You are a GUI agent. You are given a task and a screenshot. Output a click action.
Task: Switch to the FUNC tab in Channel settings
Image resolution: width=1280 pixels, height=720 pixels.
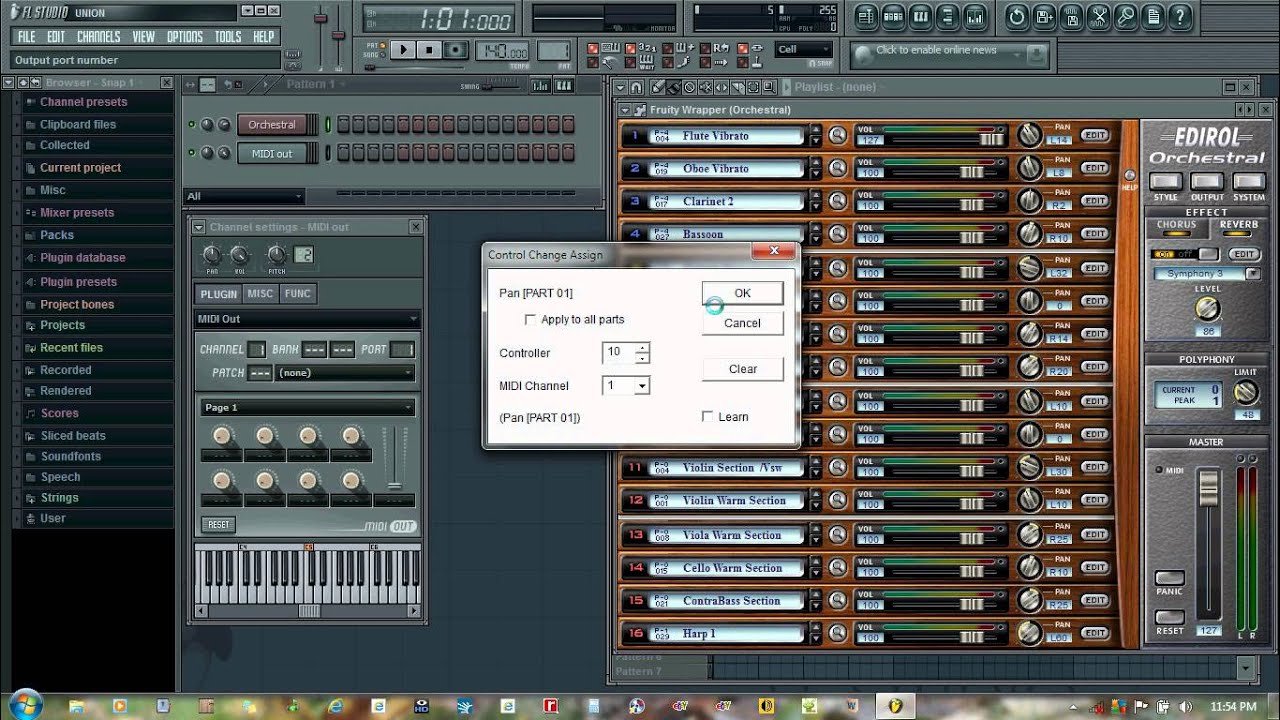point(297,294)
